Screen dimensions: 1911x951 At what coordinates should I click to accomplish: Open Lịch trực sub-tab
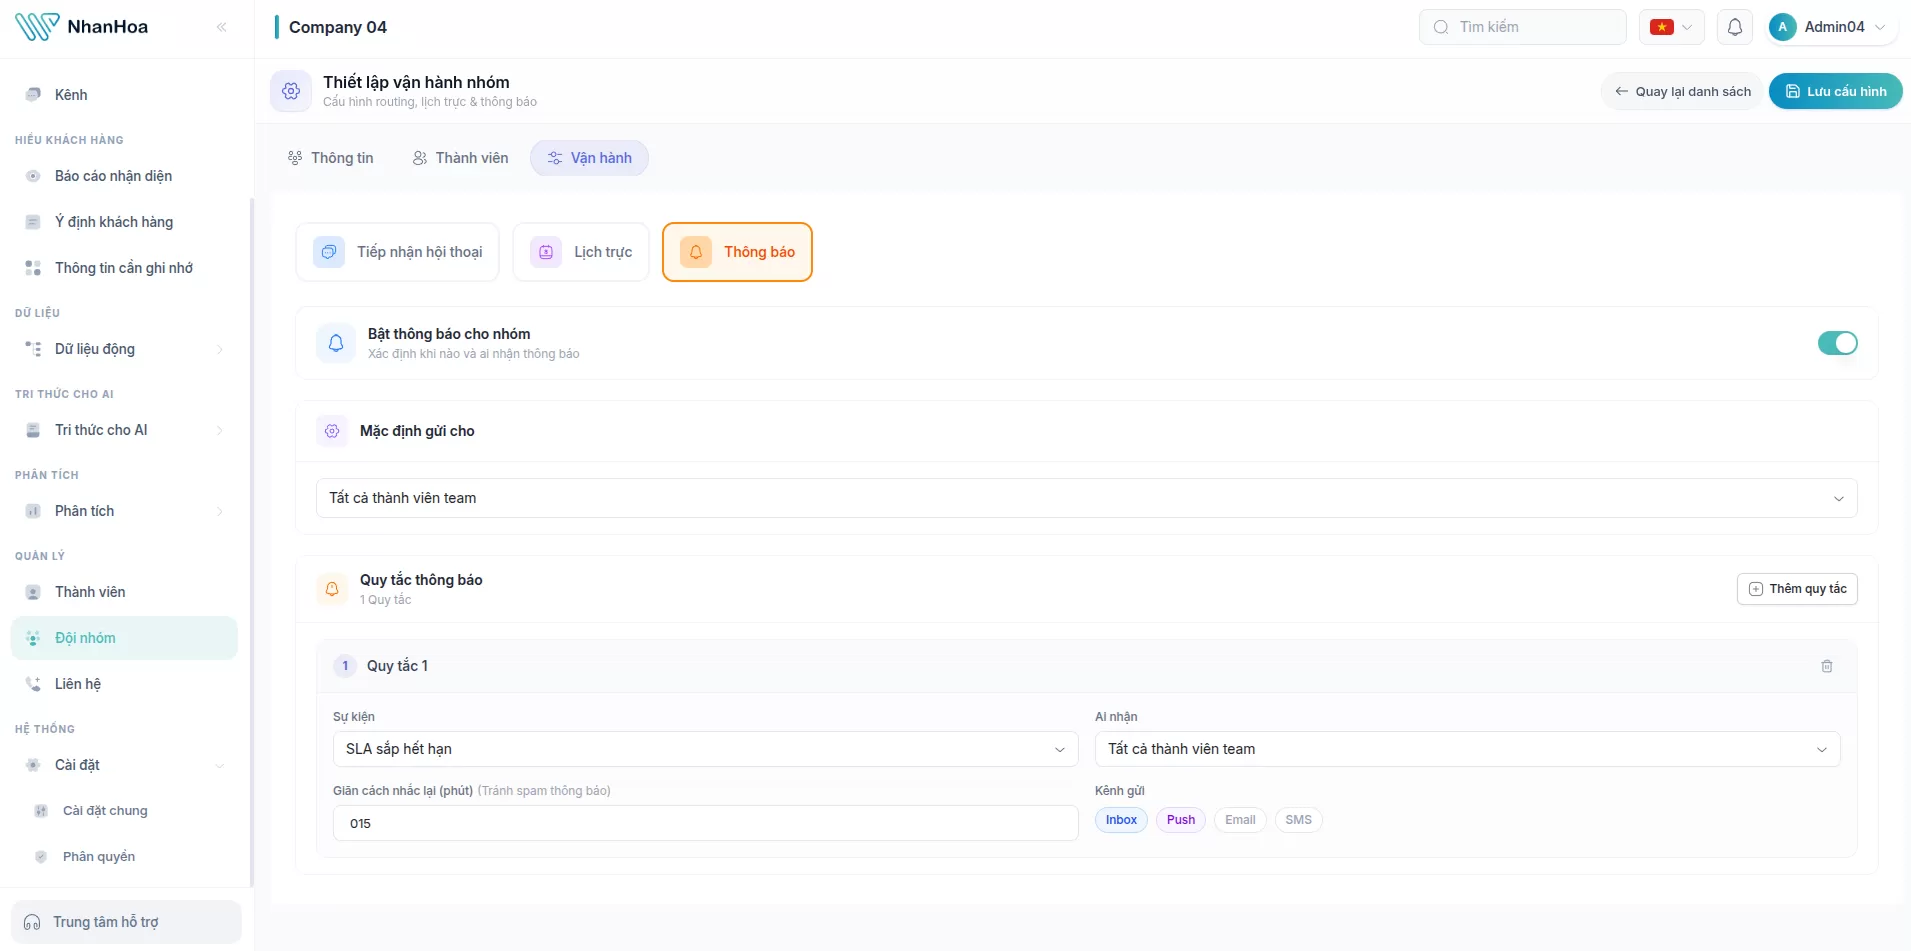tap(581, 252)
